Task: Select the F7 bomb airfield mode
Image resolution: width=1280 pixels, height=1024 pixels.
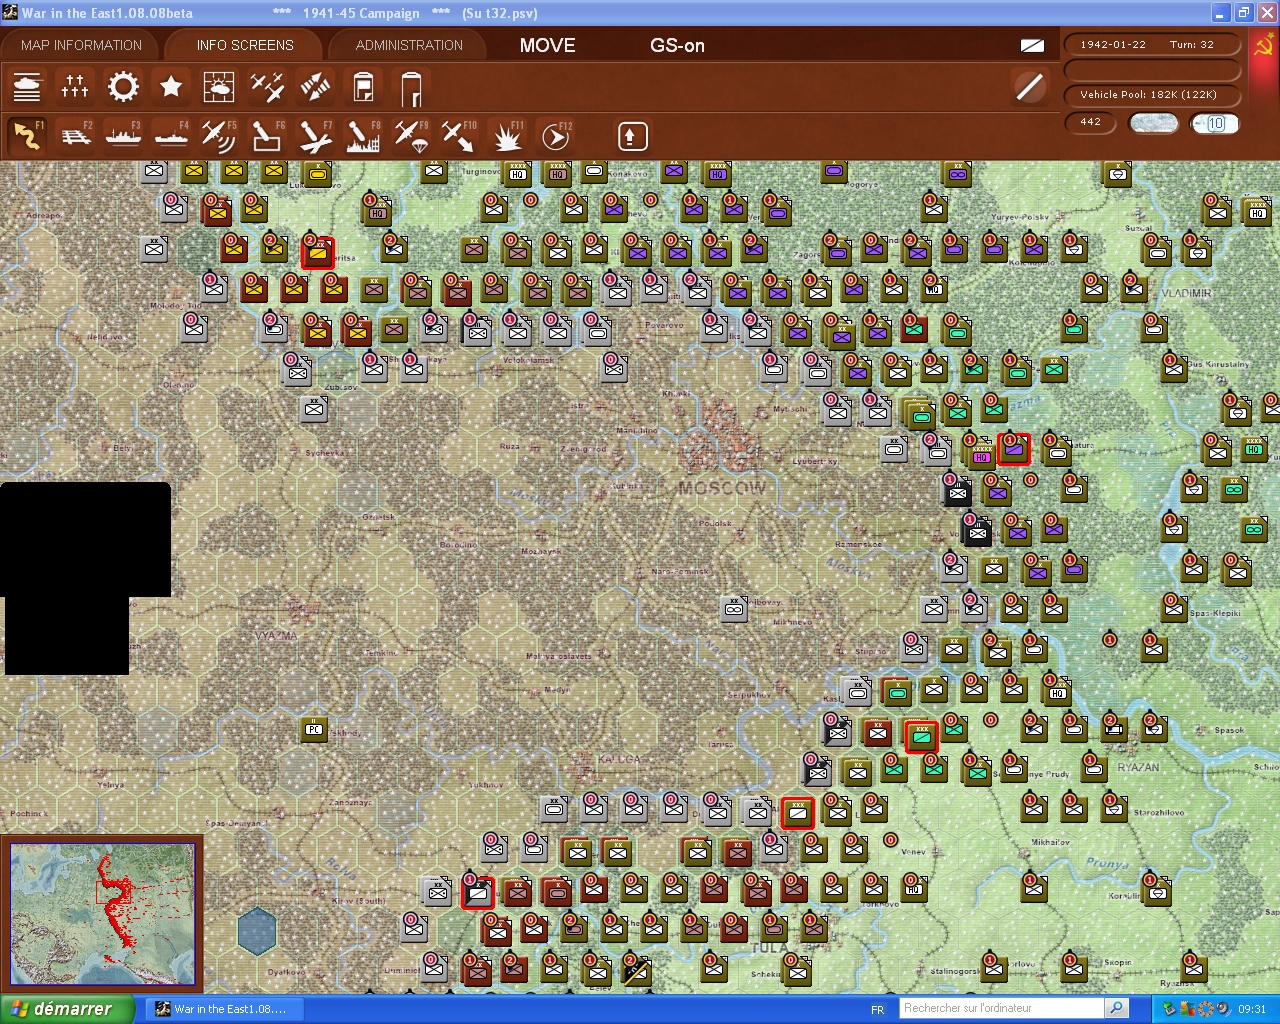Action: pyautogui.click(x=315, y=136)
